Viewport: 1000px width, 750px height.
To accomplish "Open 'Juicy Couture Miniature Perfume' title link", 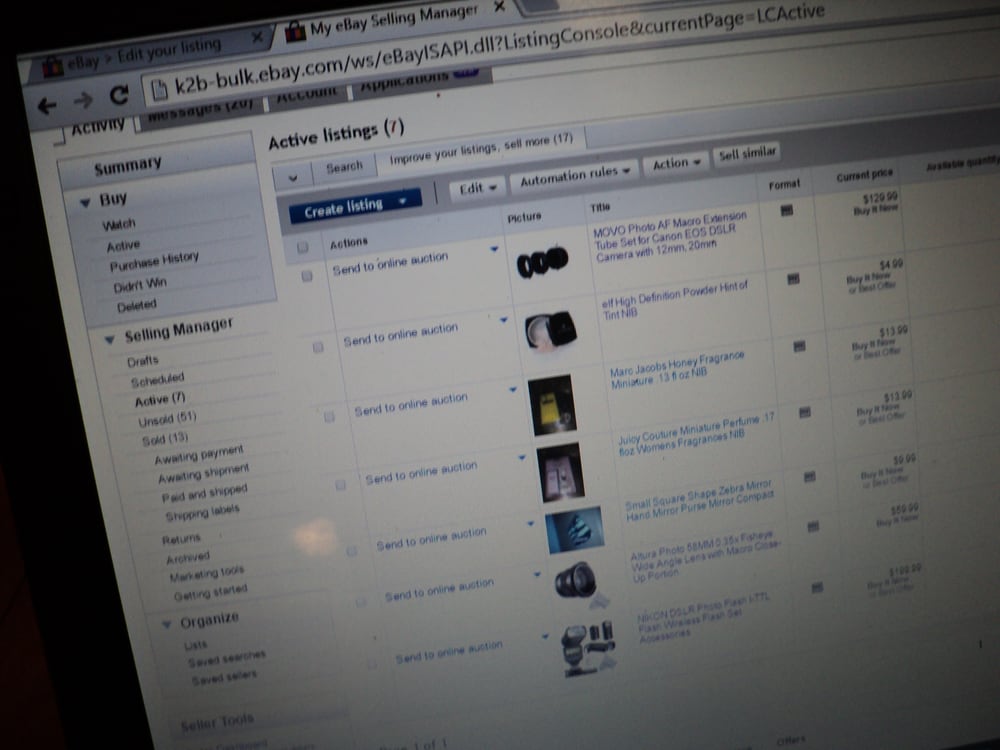I will (696, 434).
